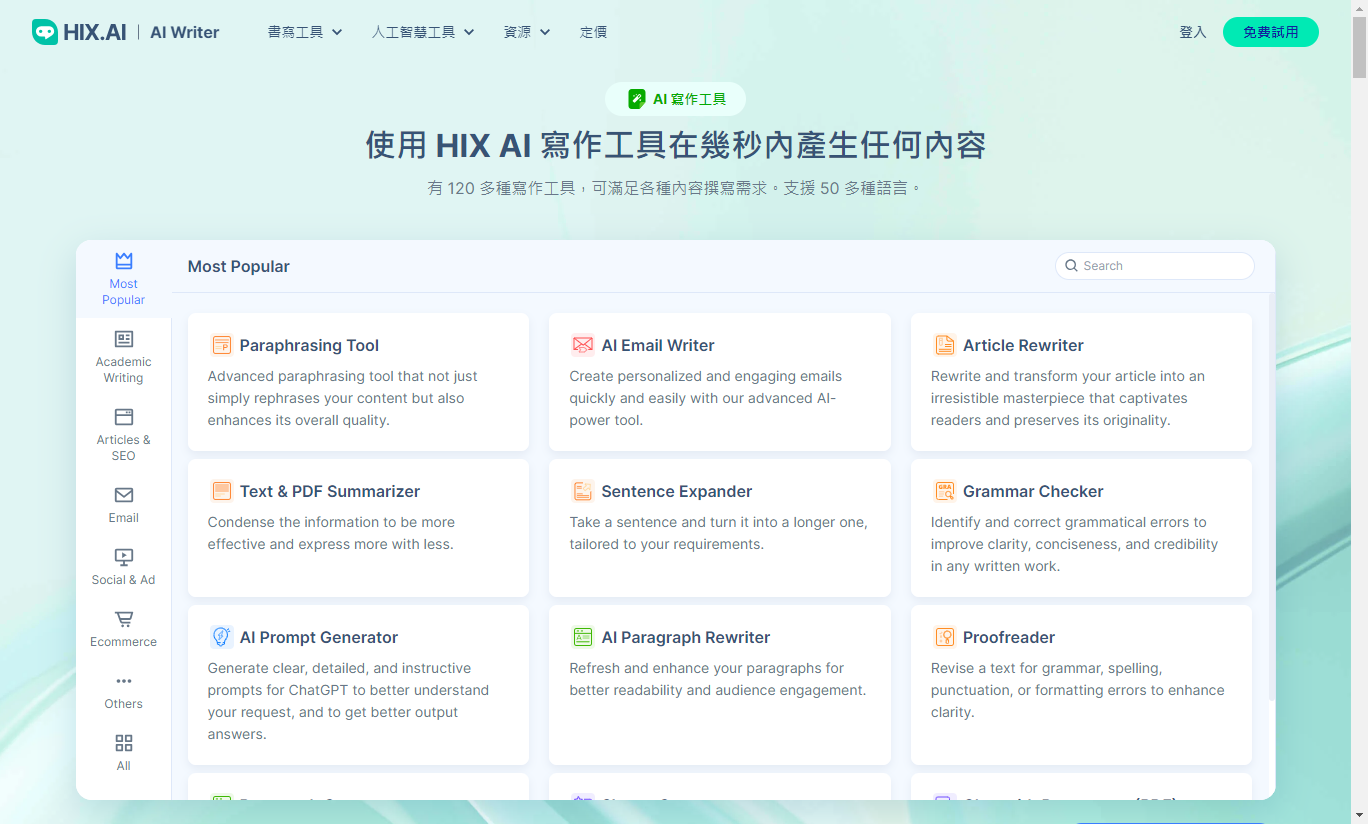
Task: Click the Grammar Checker card icon
Action: [x=945, y=491]
